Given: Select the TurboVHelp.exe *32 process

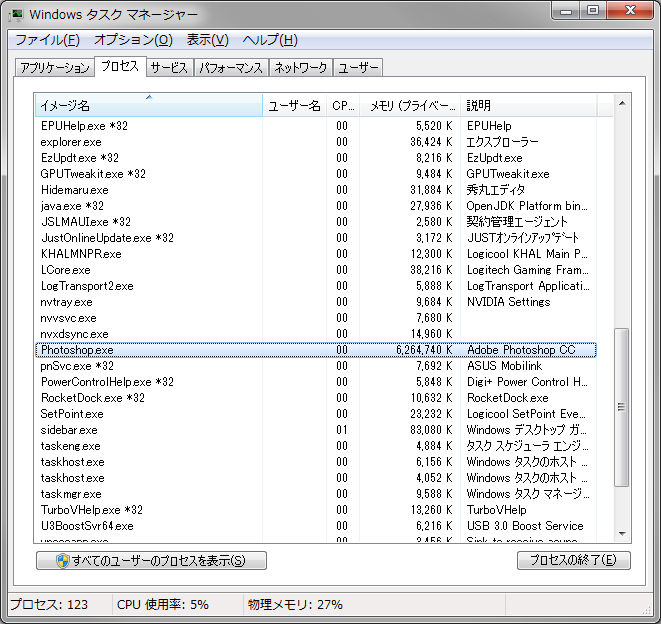Looking at the screenshot, I should [x=316, y=510].
